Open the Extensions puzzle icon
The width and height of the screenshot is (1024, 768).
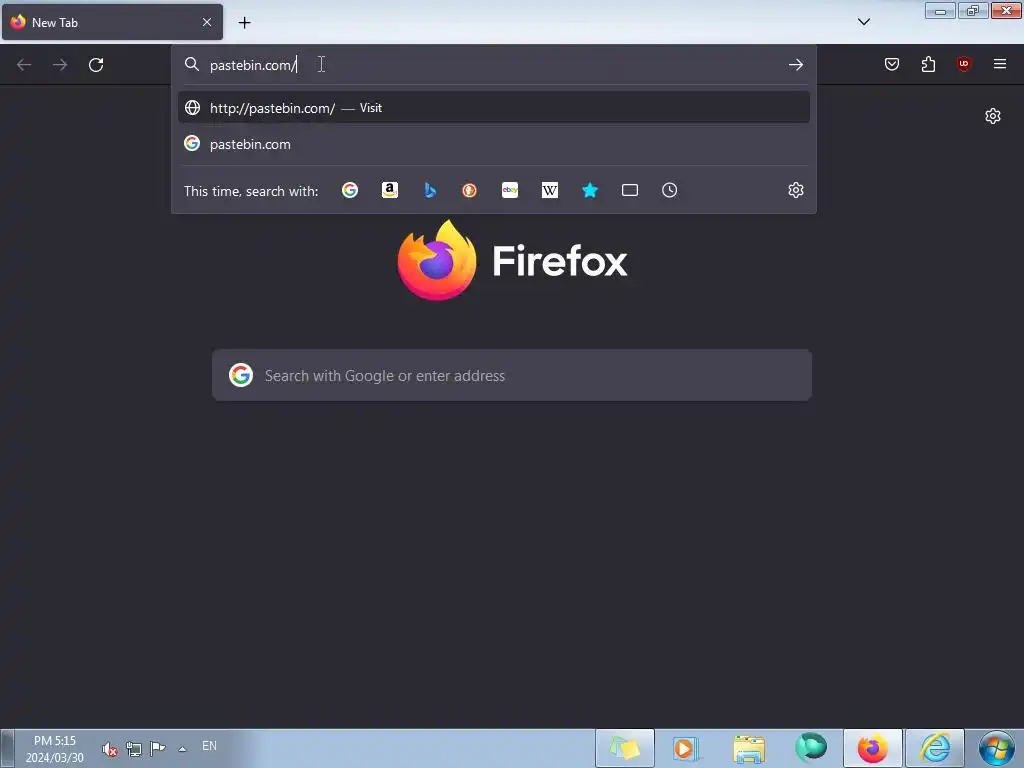(x=928, y=64)
